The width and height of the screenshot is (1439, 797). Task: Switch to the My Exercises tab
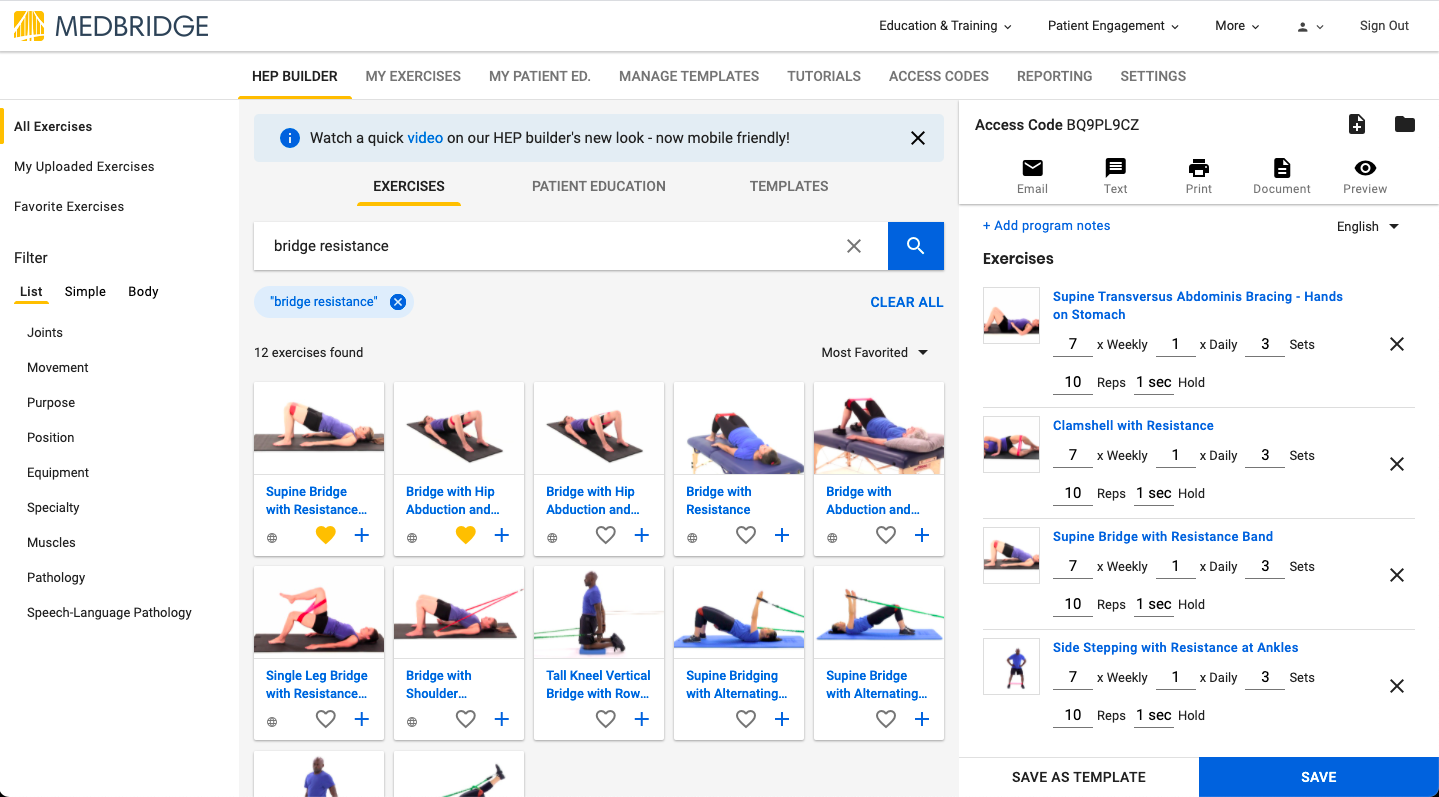point(413,76)
